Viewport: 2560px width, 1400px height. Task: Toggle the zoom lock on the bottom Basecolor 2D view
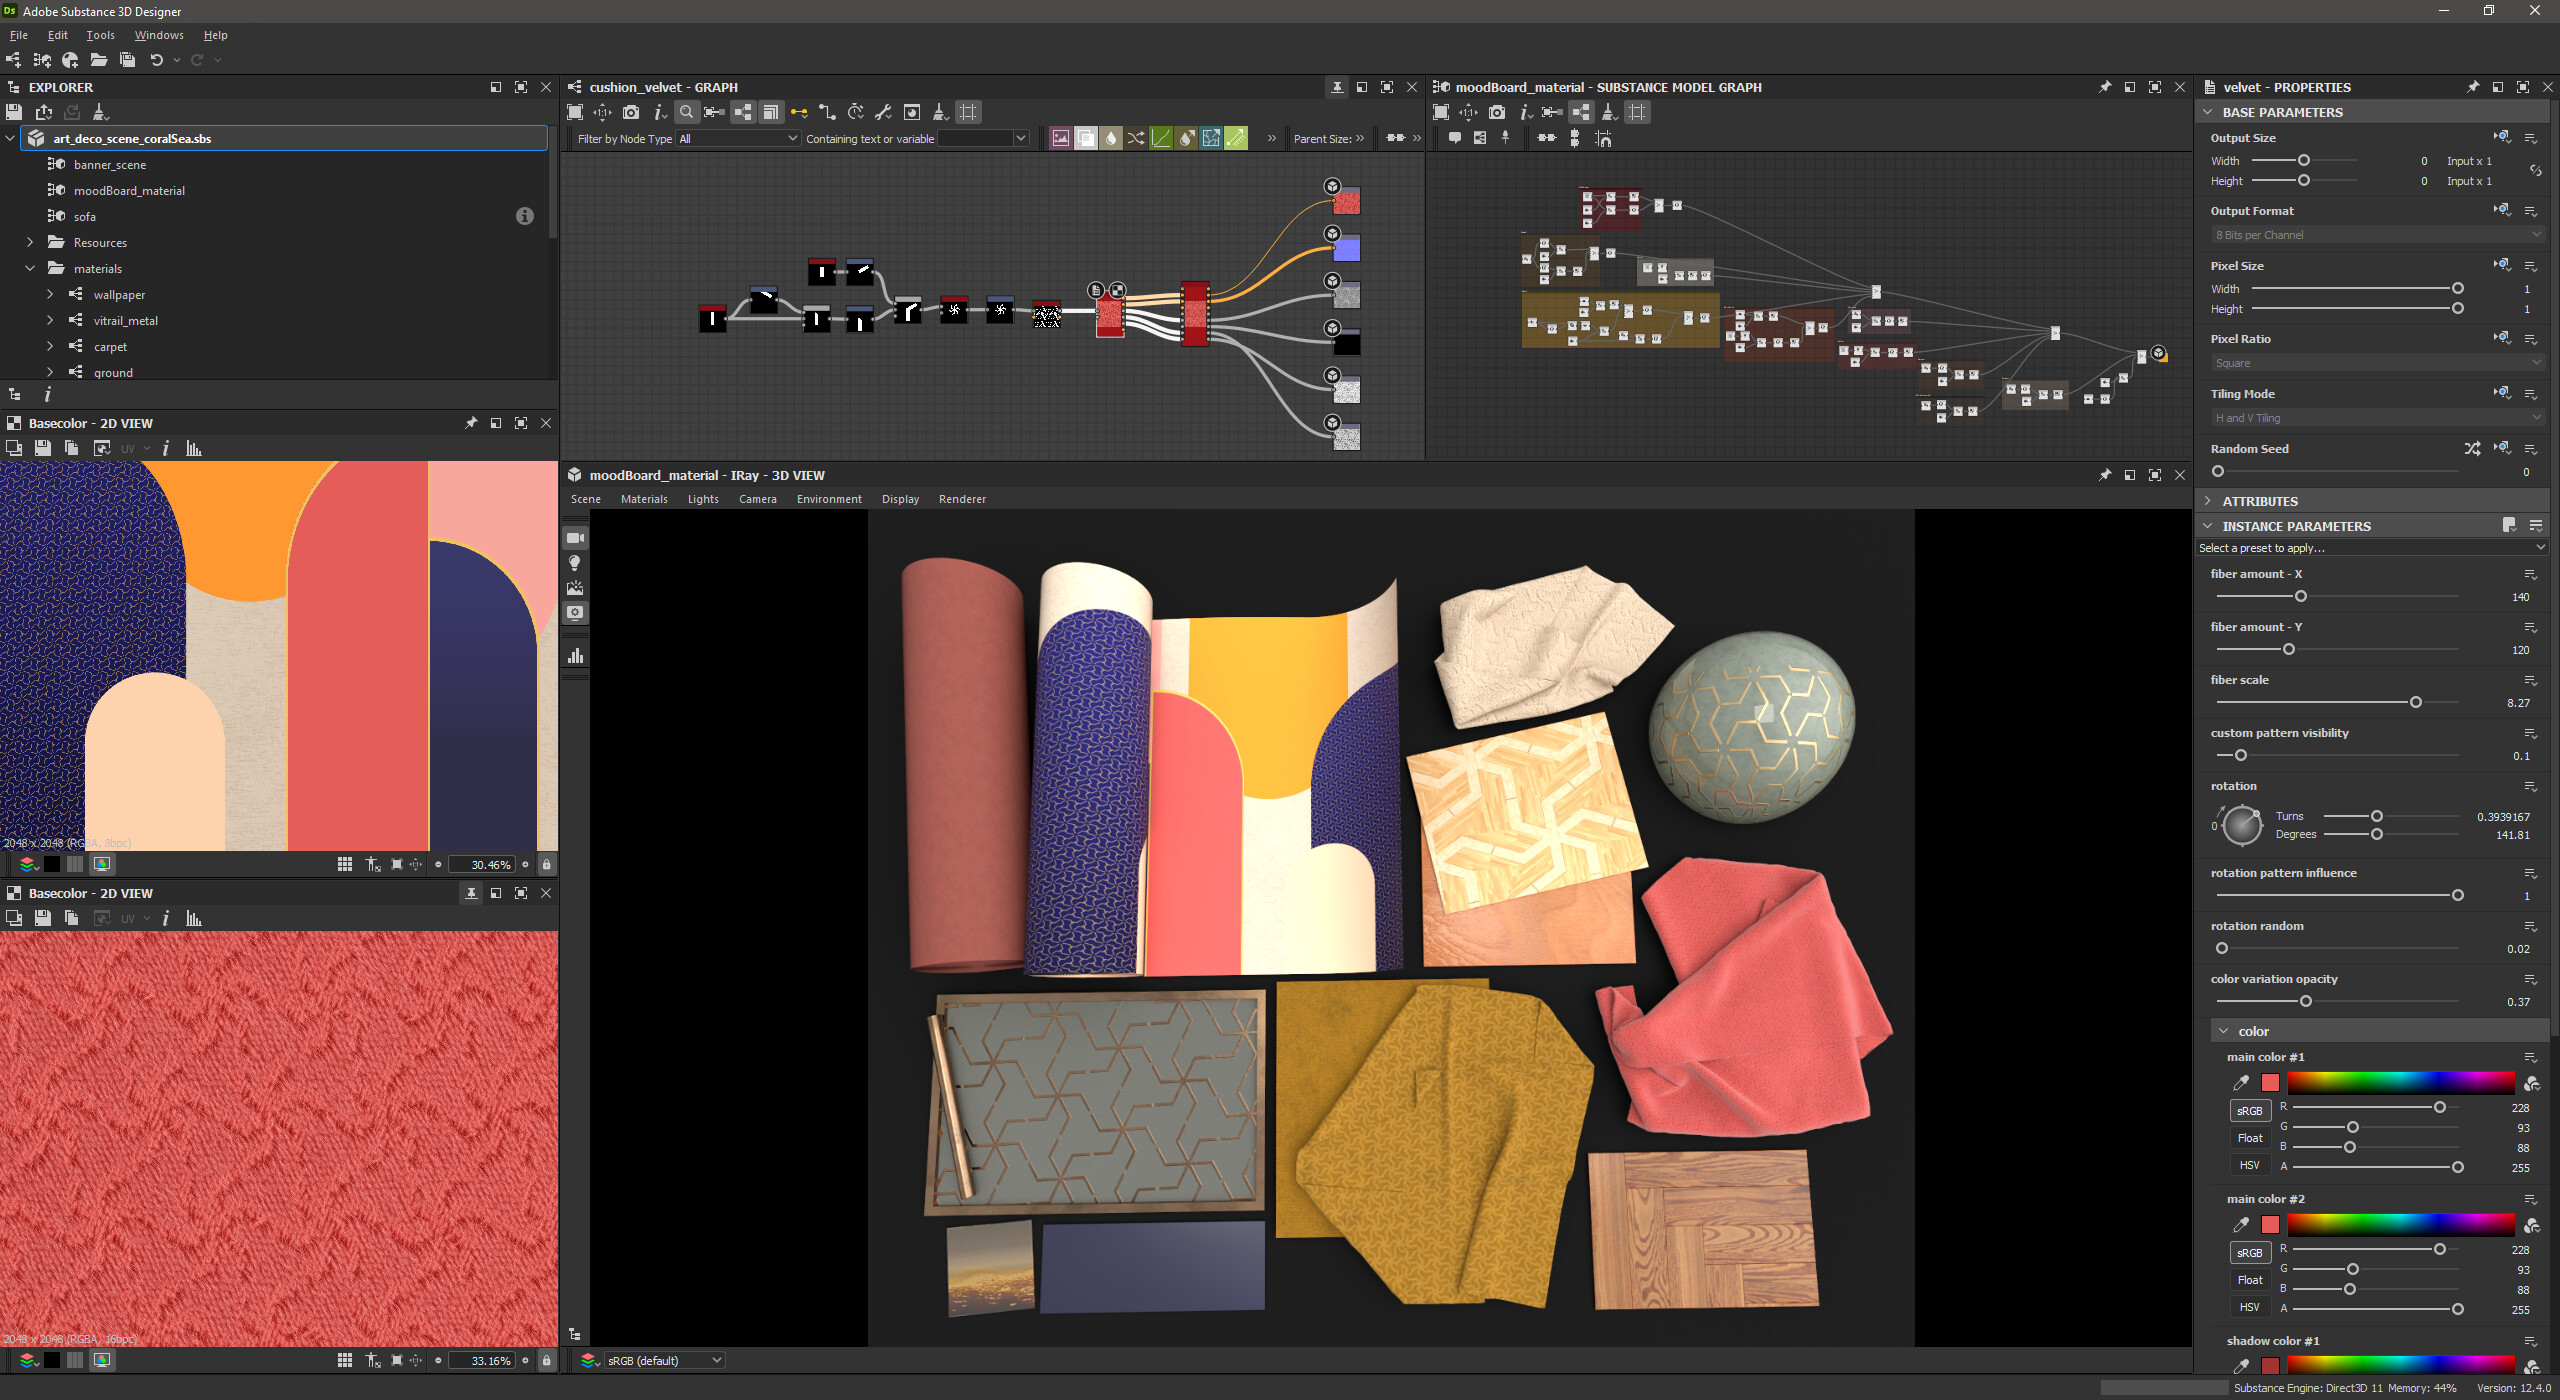[546, 1360]
